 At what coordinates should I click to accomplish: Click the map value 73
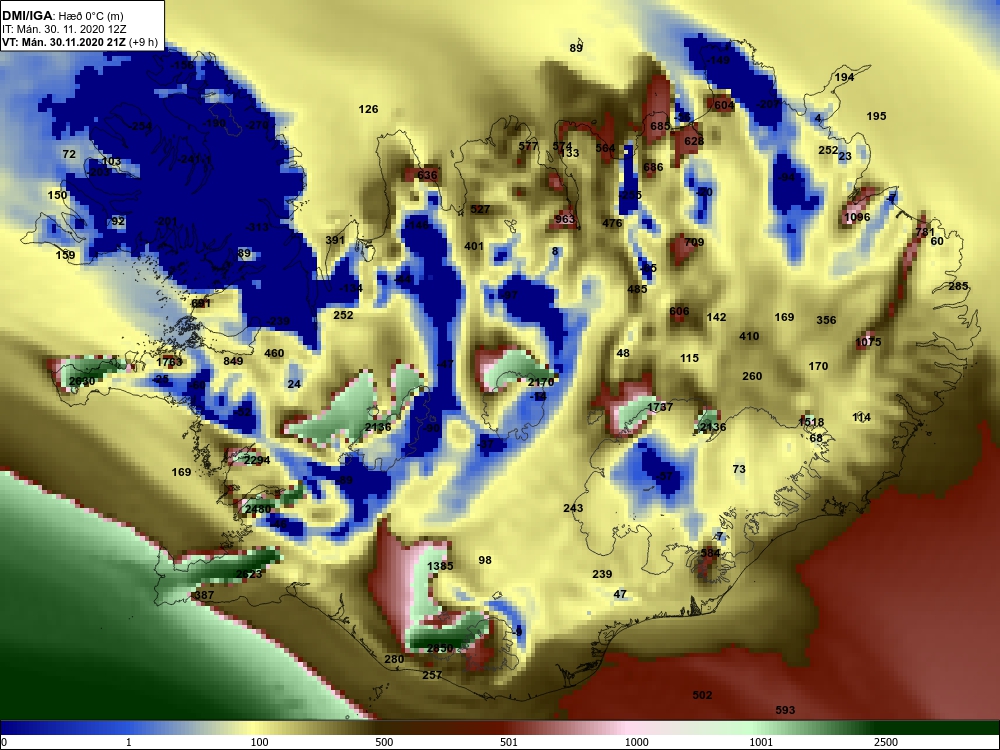(x=739, y=469)
